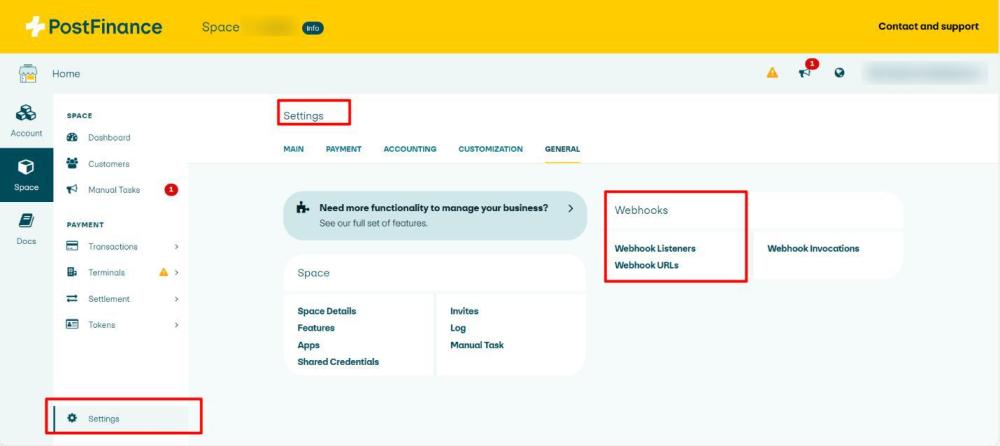Image resolution: width=1000 pixels, height=446 pixels.
Task: Select the Space cube icon
Action: (x=26, y=167)
